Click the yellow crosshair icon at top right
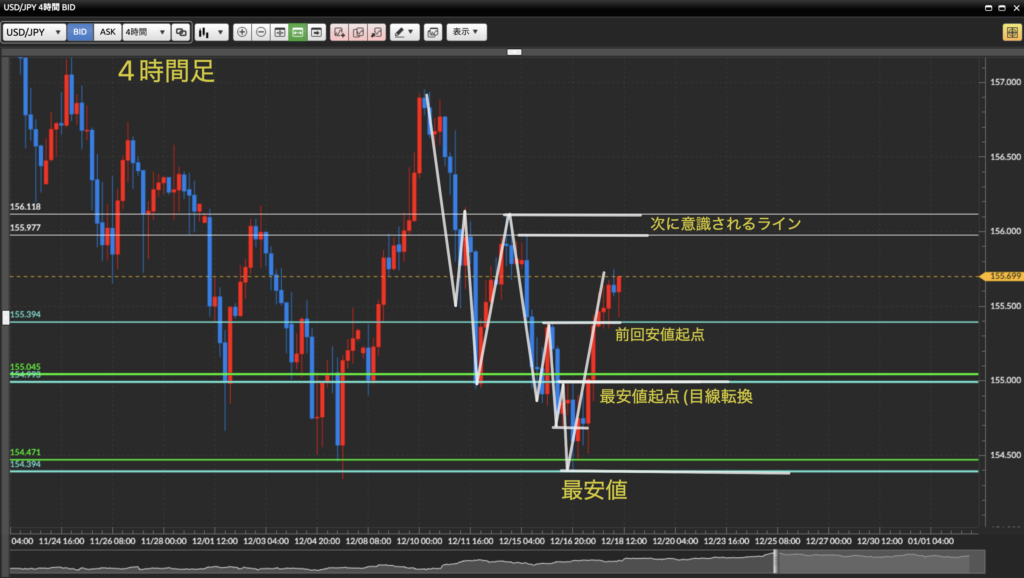Viewport: 1024px width, 578px height. pos(1011,32)
